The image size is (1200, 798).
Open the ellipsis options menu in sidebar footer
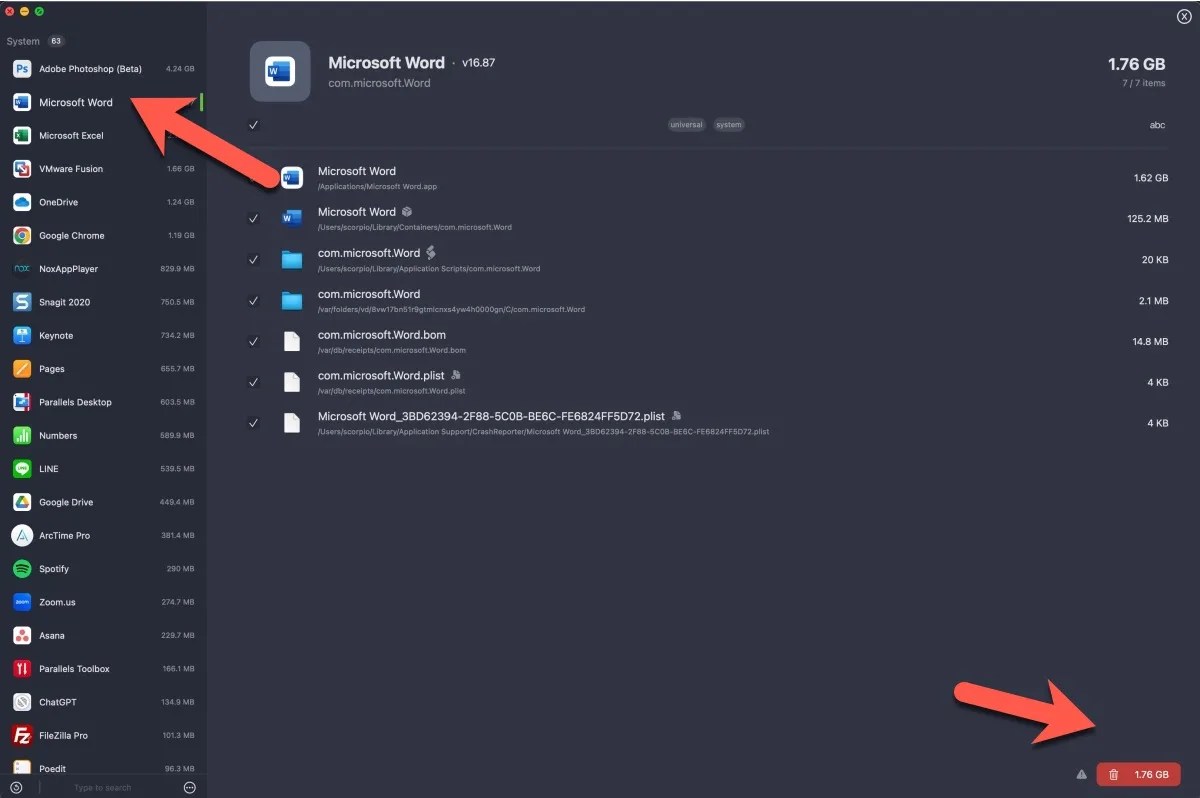(190, 788)
